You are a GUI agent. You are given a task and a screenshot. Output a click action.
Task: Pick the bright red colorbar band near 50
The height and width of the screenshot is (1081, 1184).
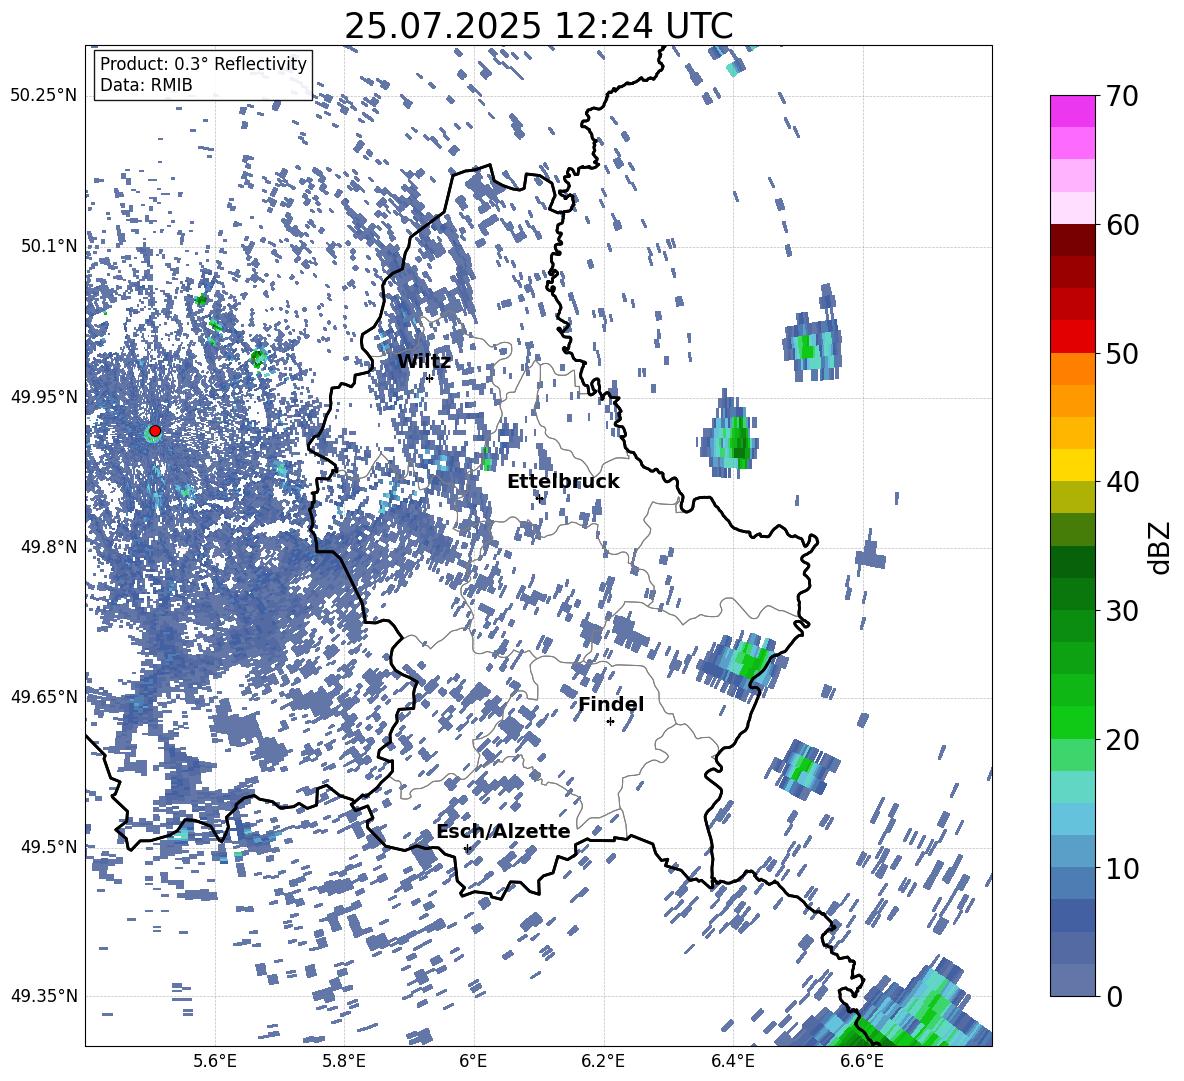click(x=1072, y=337)
